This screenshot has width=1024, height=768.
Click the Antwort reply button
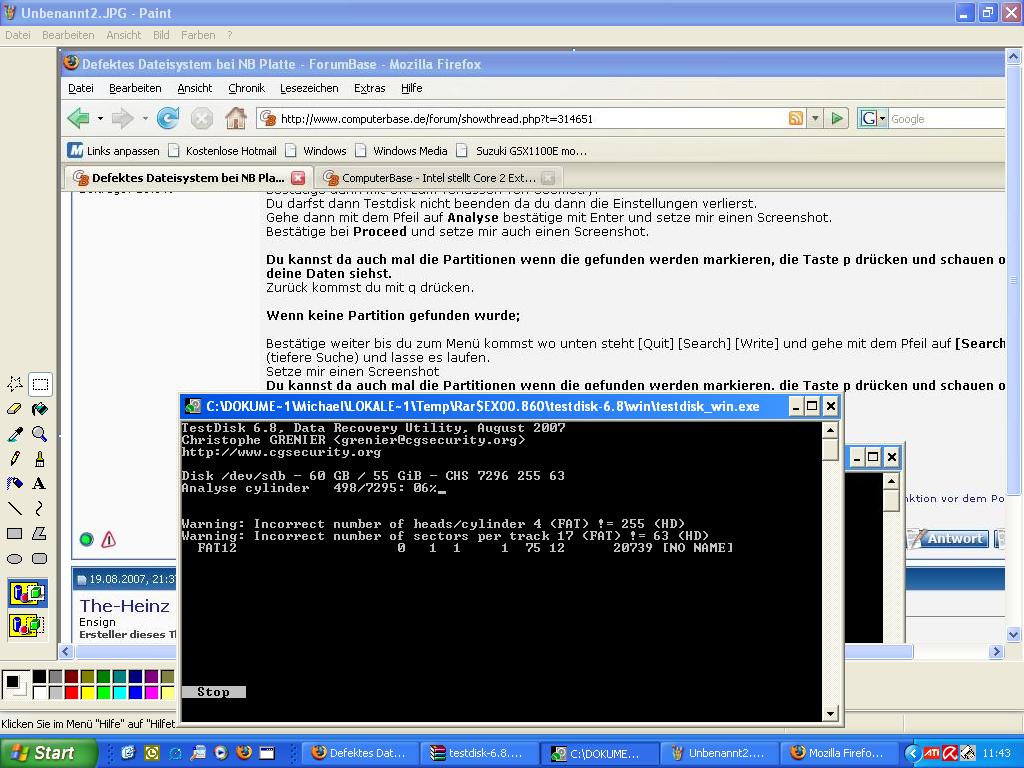(948, 539)
